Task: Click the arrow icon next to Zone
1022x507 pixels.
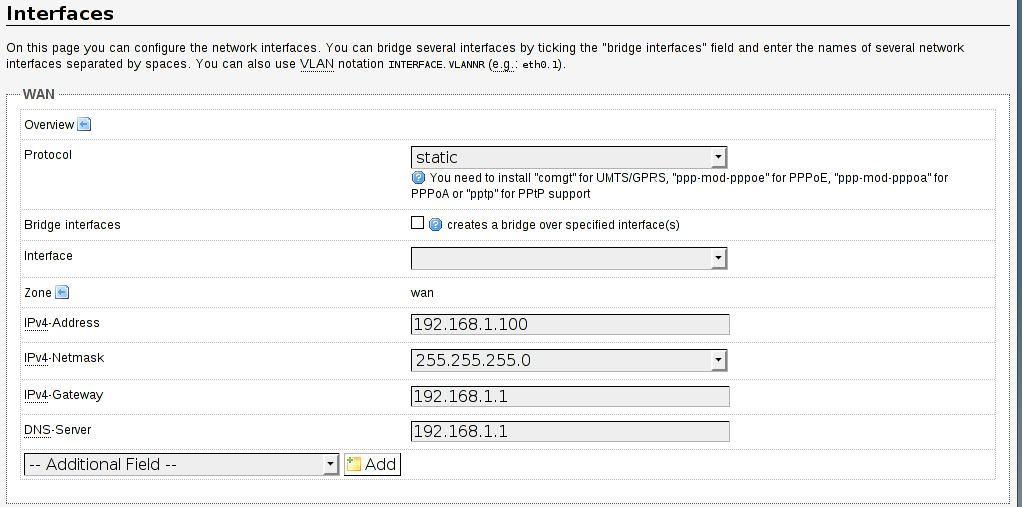Action: click(62, 293)
